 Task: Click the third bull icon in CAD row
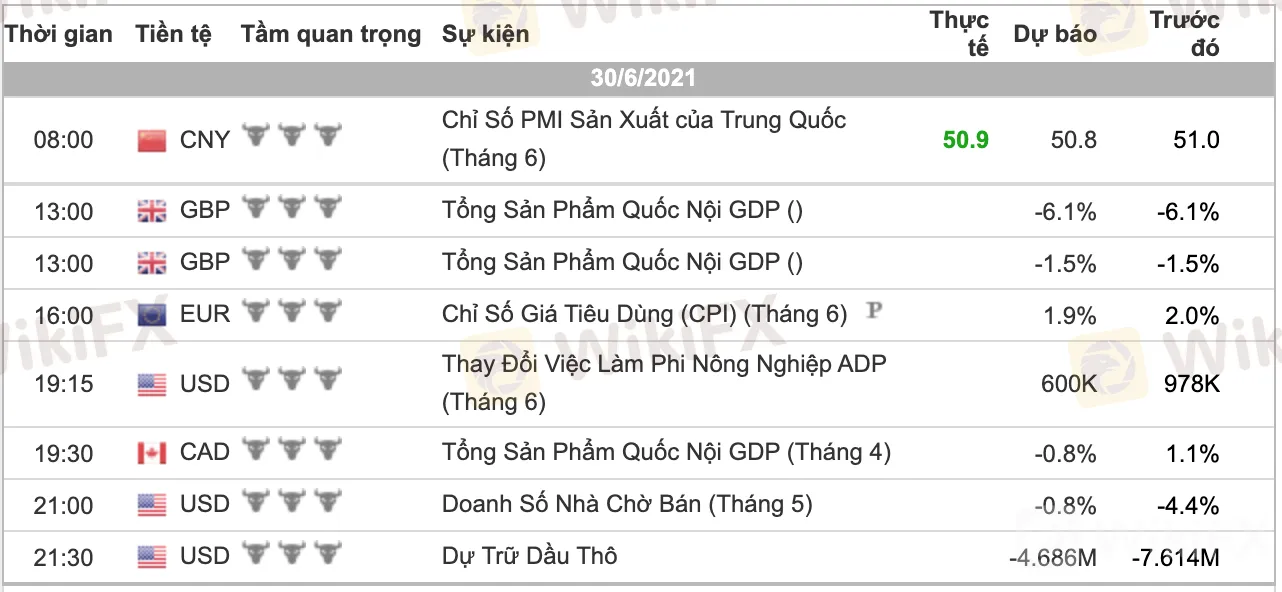(x=328, y=449)
